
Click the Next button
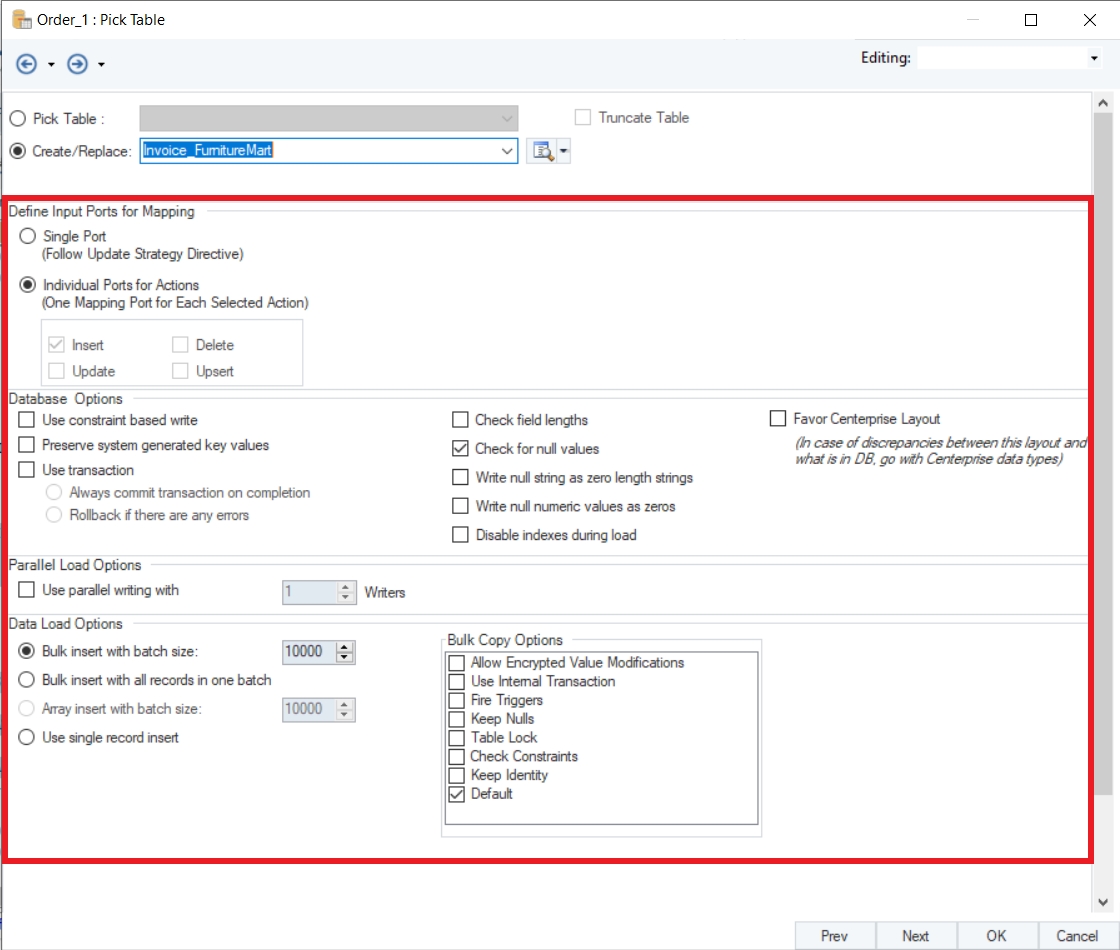point(915,936)
